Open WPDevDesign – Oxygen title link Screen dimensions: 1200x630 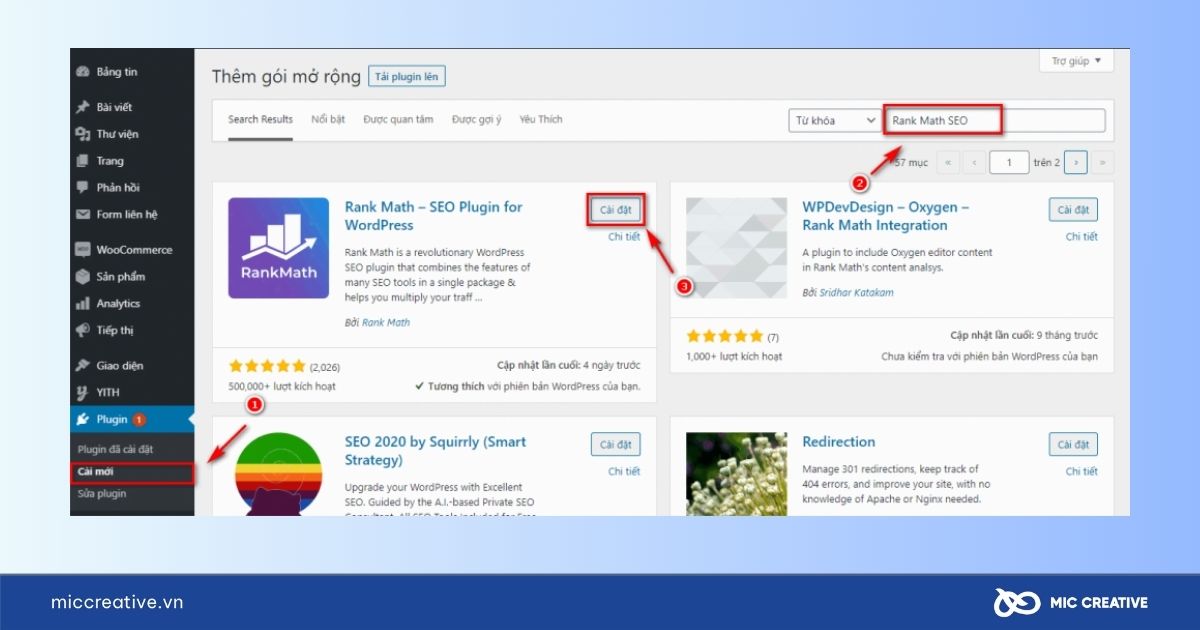point(886,216)
